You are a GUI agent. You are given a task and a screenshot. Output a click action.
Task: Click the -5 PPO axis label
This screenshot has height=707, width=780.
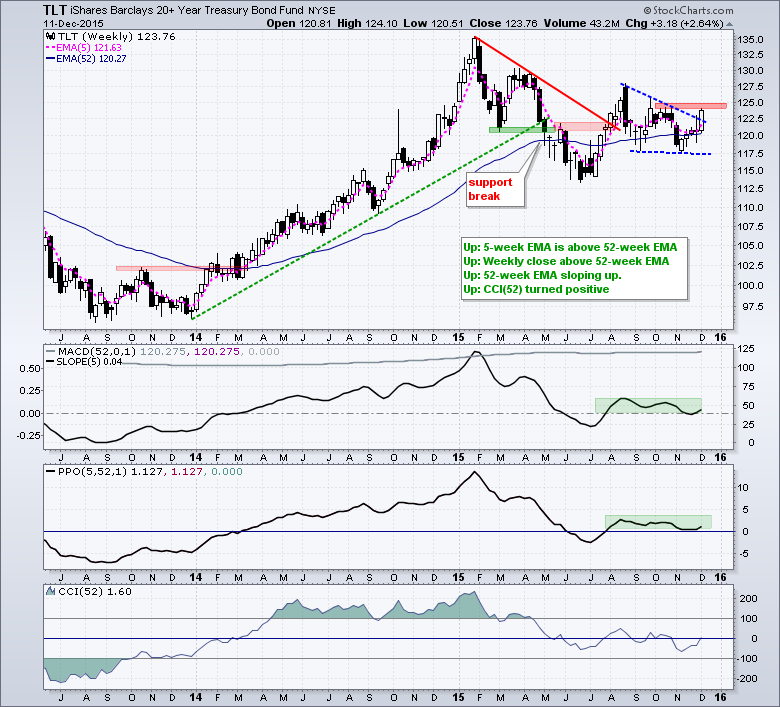(x=744, y=554)
